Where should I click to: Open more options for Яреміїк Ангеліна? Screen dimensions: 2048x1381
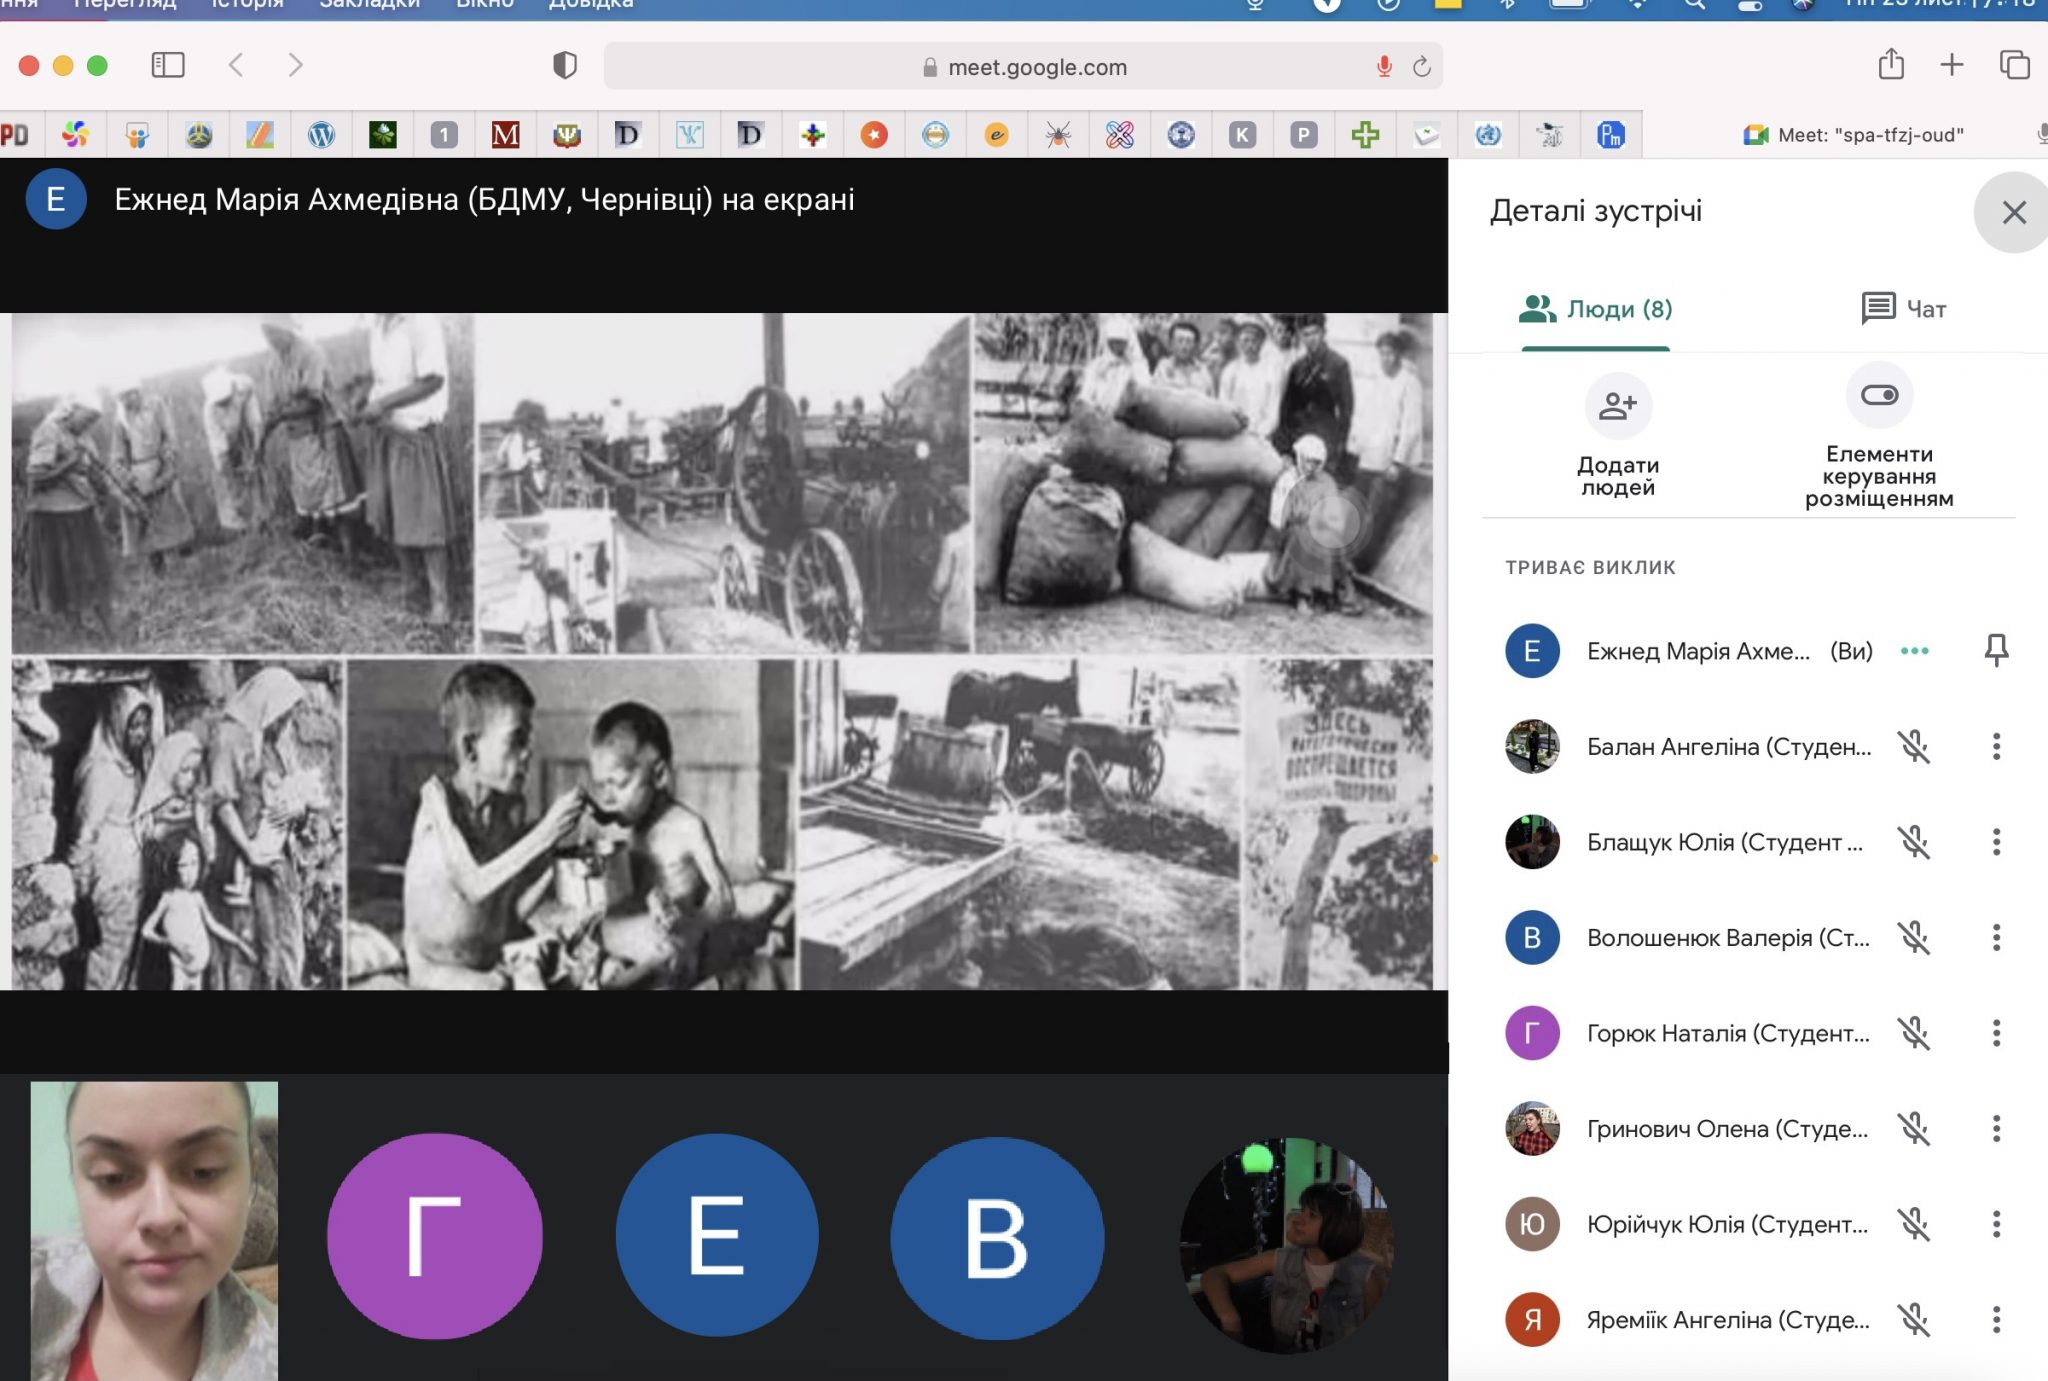1996,1320
